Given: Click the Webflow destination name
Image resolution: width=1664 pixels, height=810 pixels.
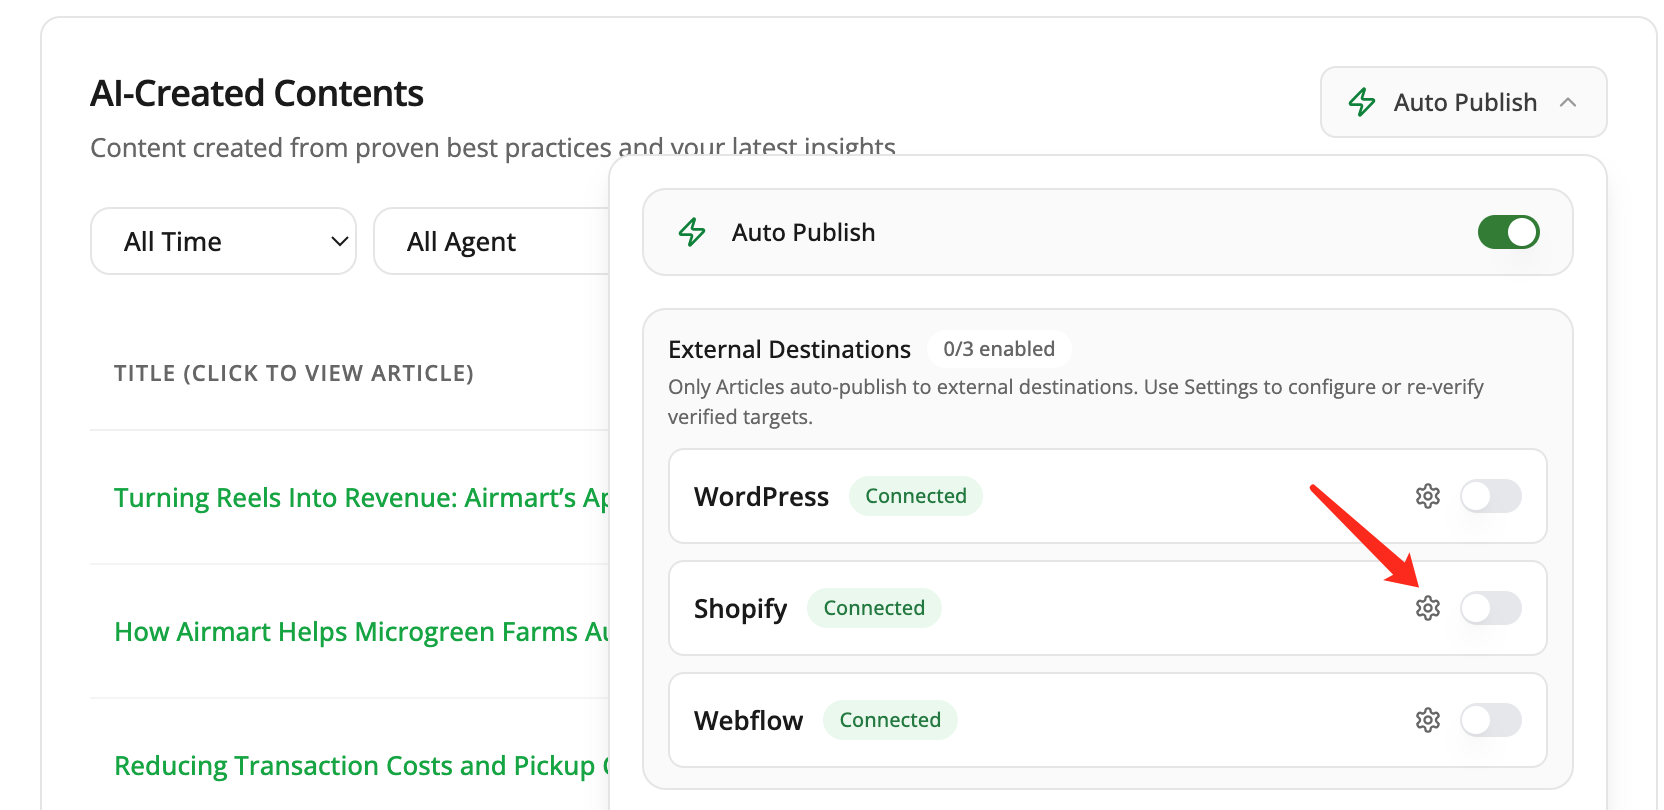Looking at the screenshot, I should tap(748, 721).
